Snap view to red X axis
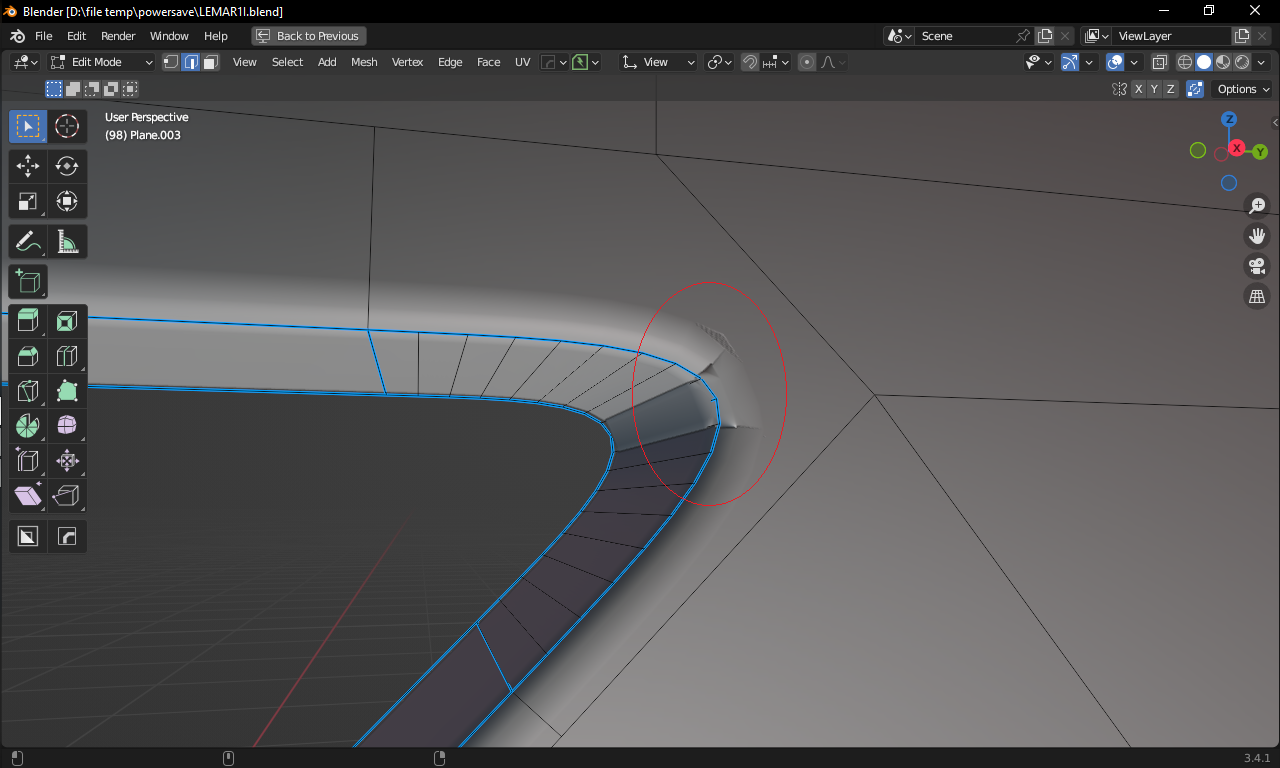Viewport: 1280px width, 768px height. pos(1237,148)
